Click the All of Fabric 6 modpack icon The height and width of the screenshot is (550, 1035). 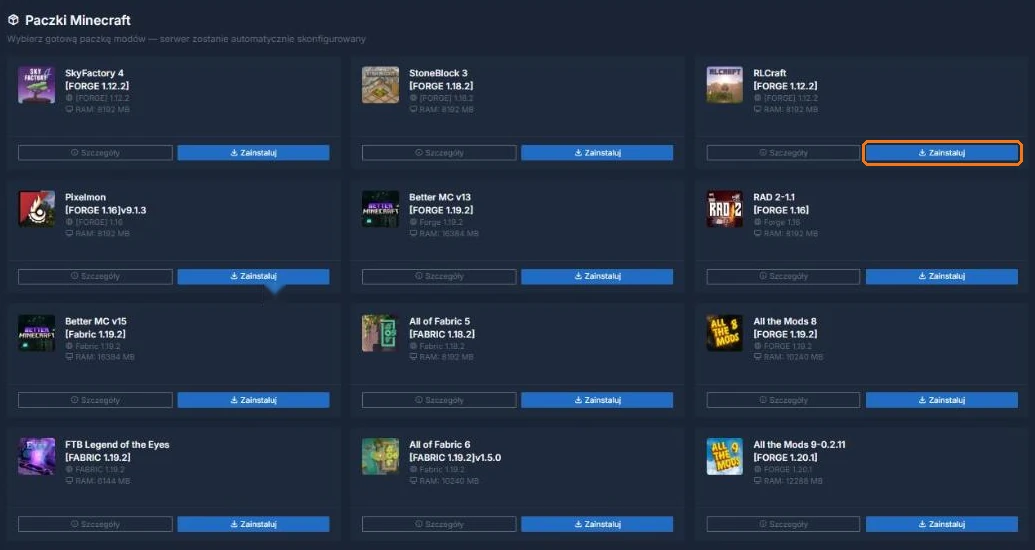click(380, 456)
